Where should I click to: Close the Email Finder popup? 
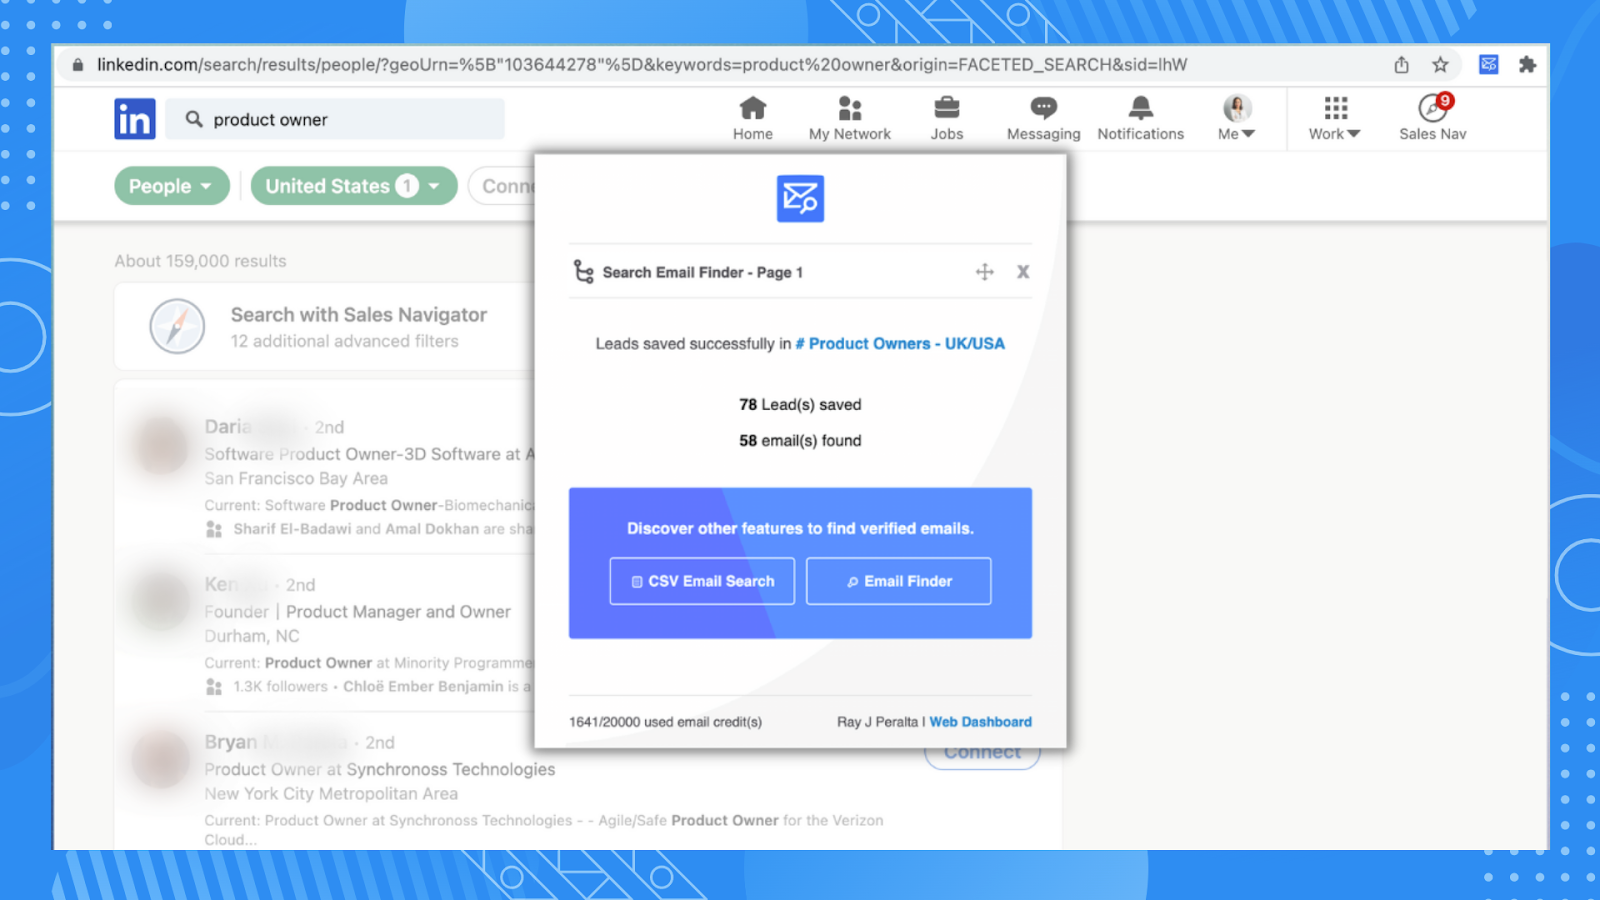pos(1023,272)
